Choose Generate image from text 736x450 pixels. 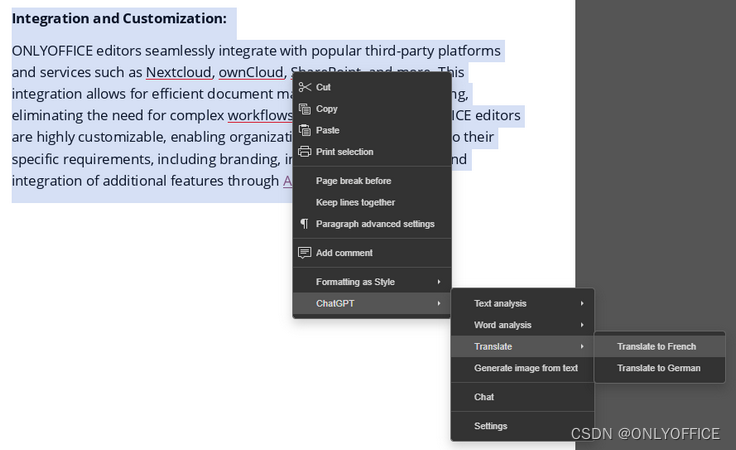click(x=522, y=368)
